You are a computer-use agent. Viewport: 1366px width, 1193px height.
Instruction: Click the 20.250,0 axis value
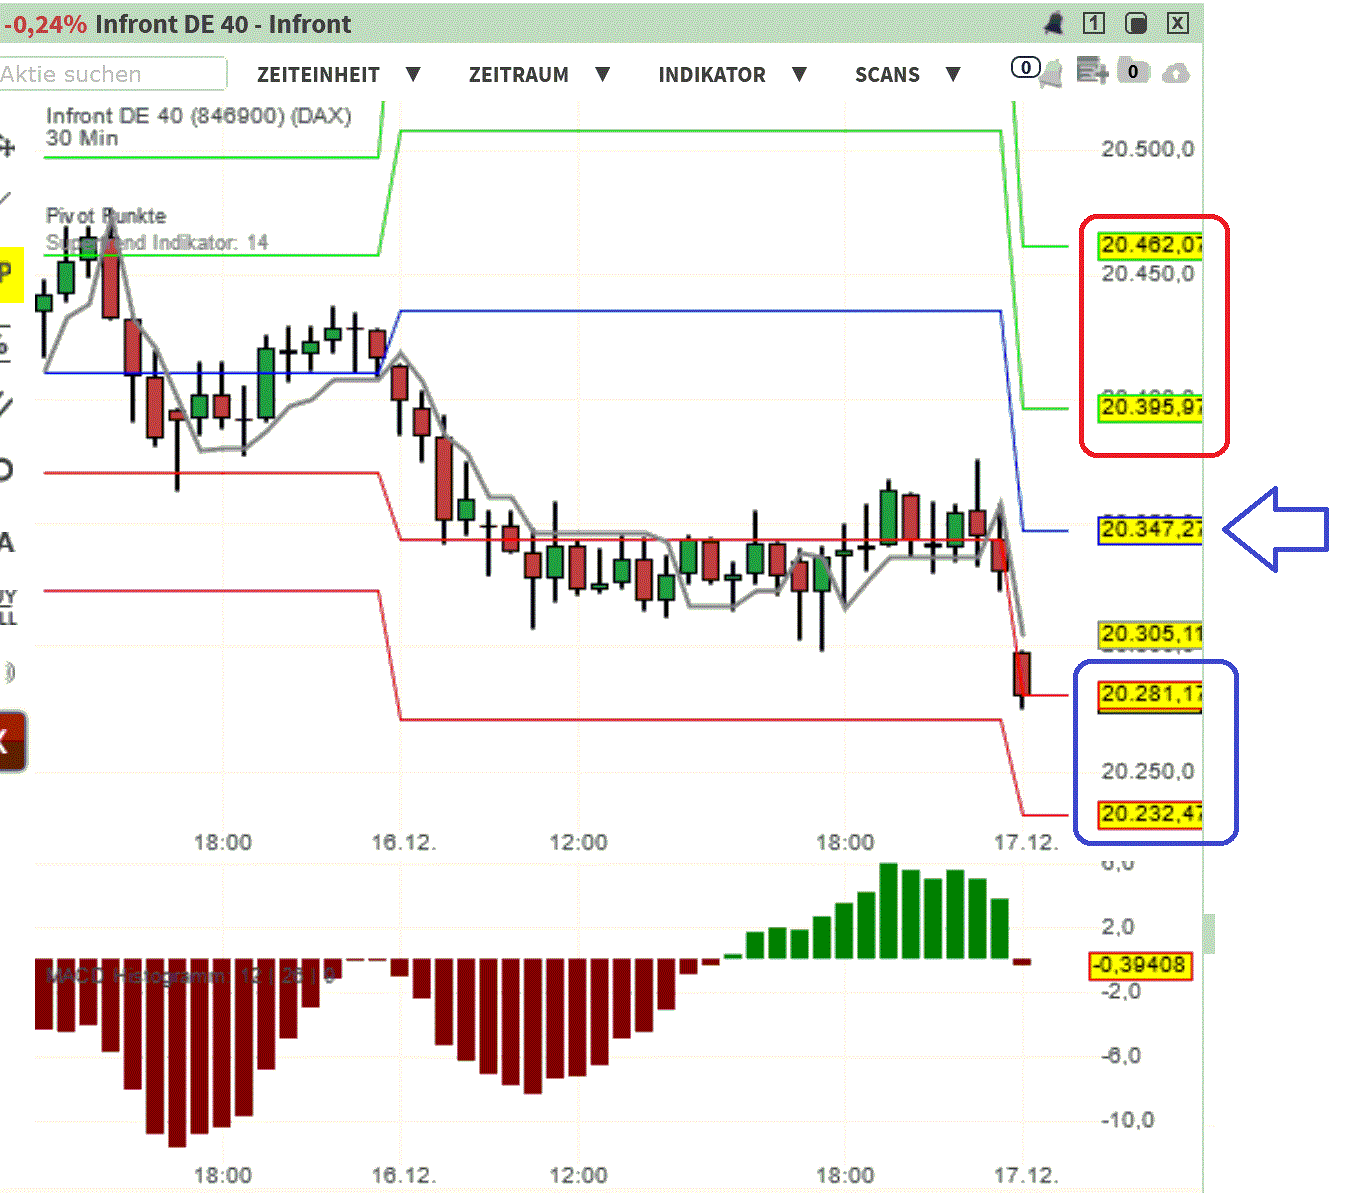1147,771
